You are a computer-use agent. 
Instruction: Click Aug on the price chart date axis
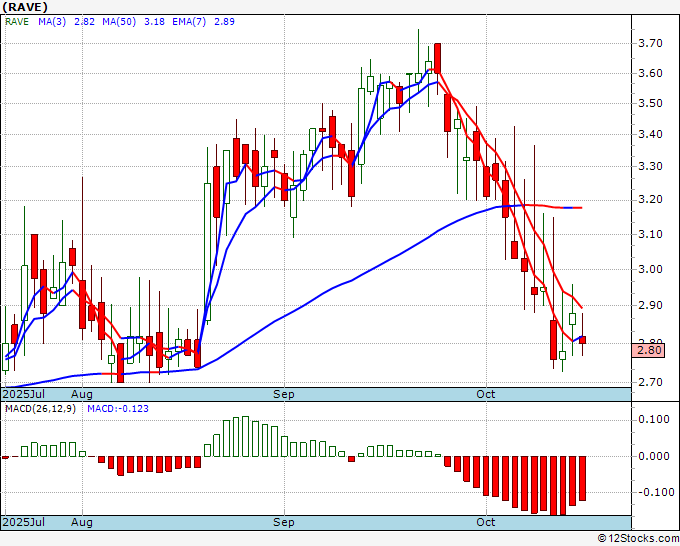82,394
